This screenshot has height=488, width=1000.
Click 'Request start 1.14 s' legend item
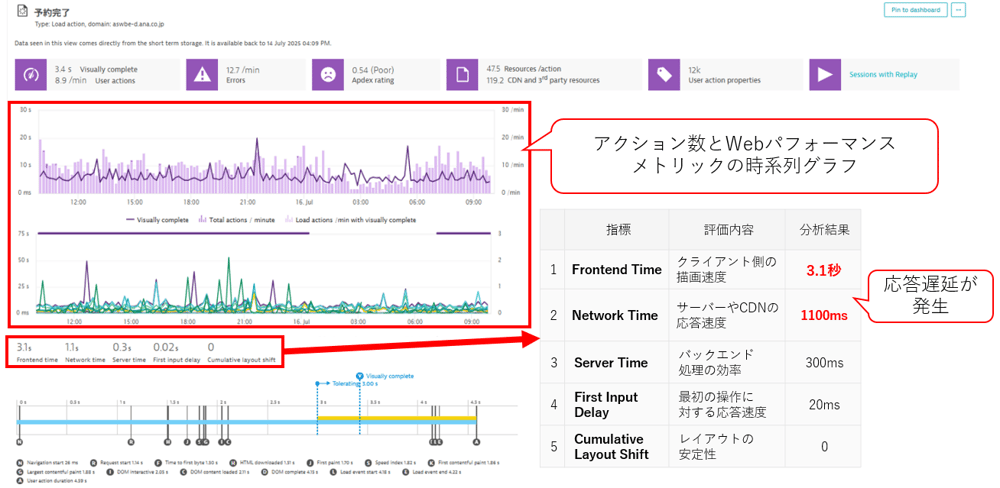point(117,462)
